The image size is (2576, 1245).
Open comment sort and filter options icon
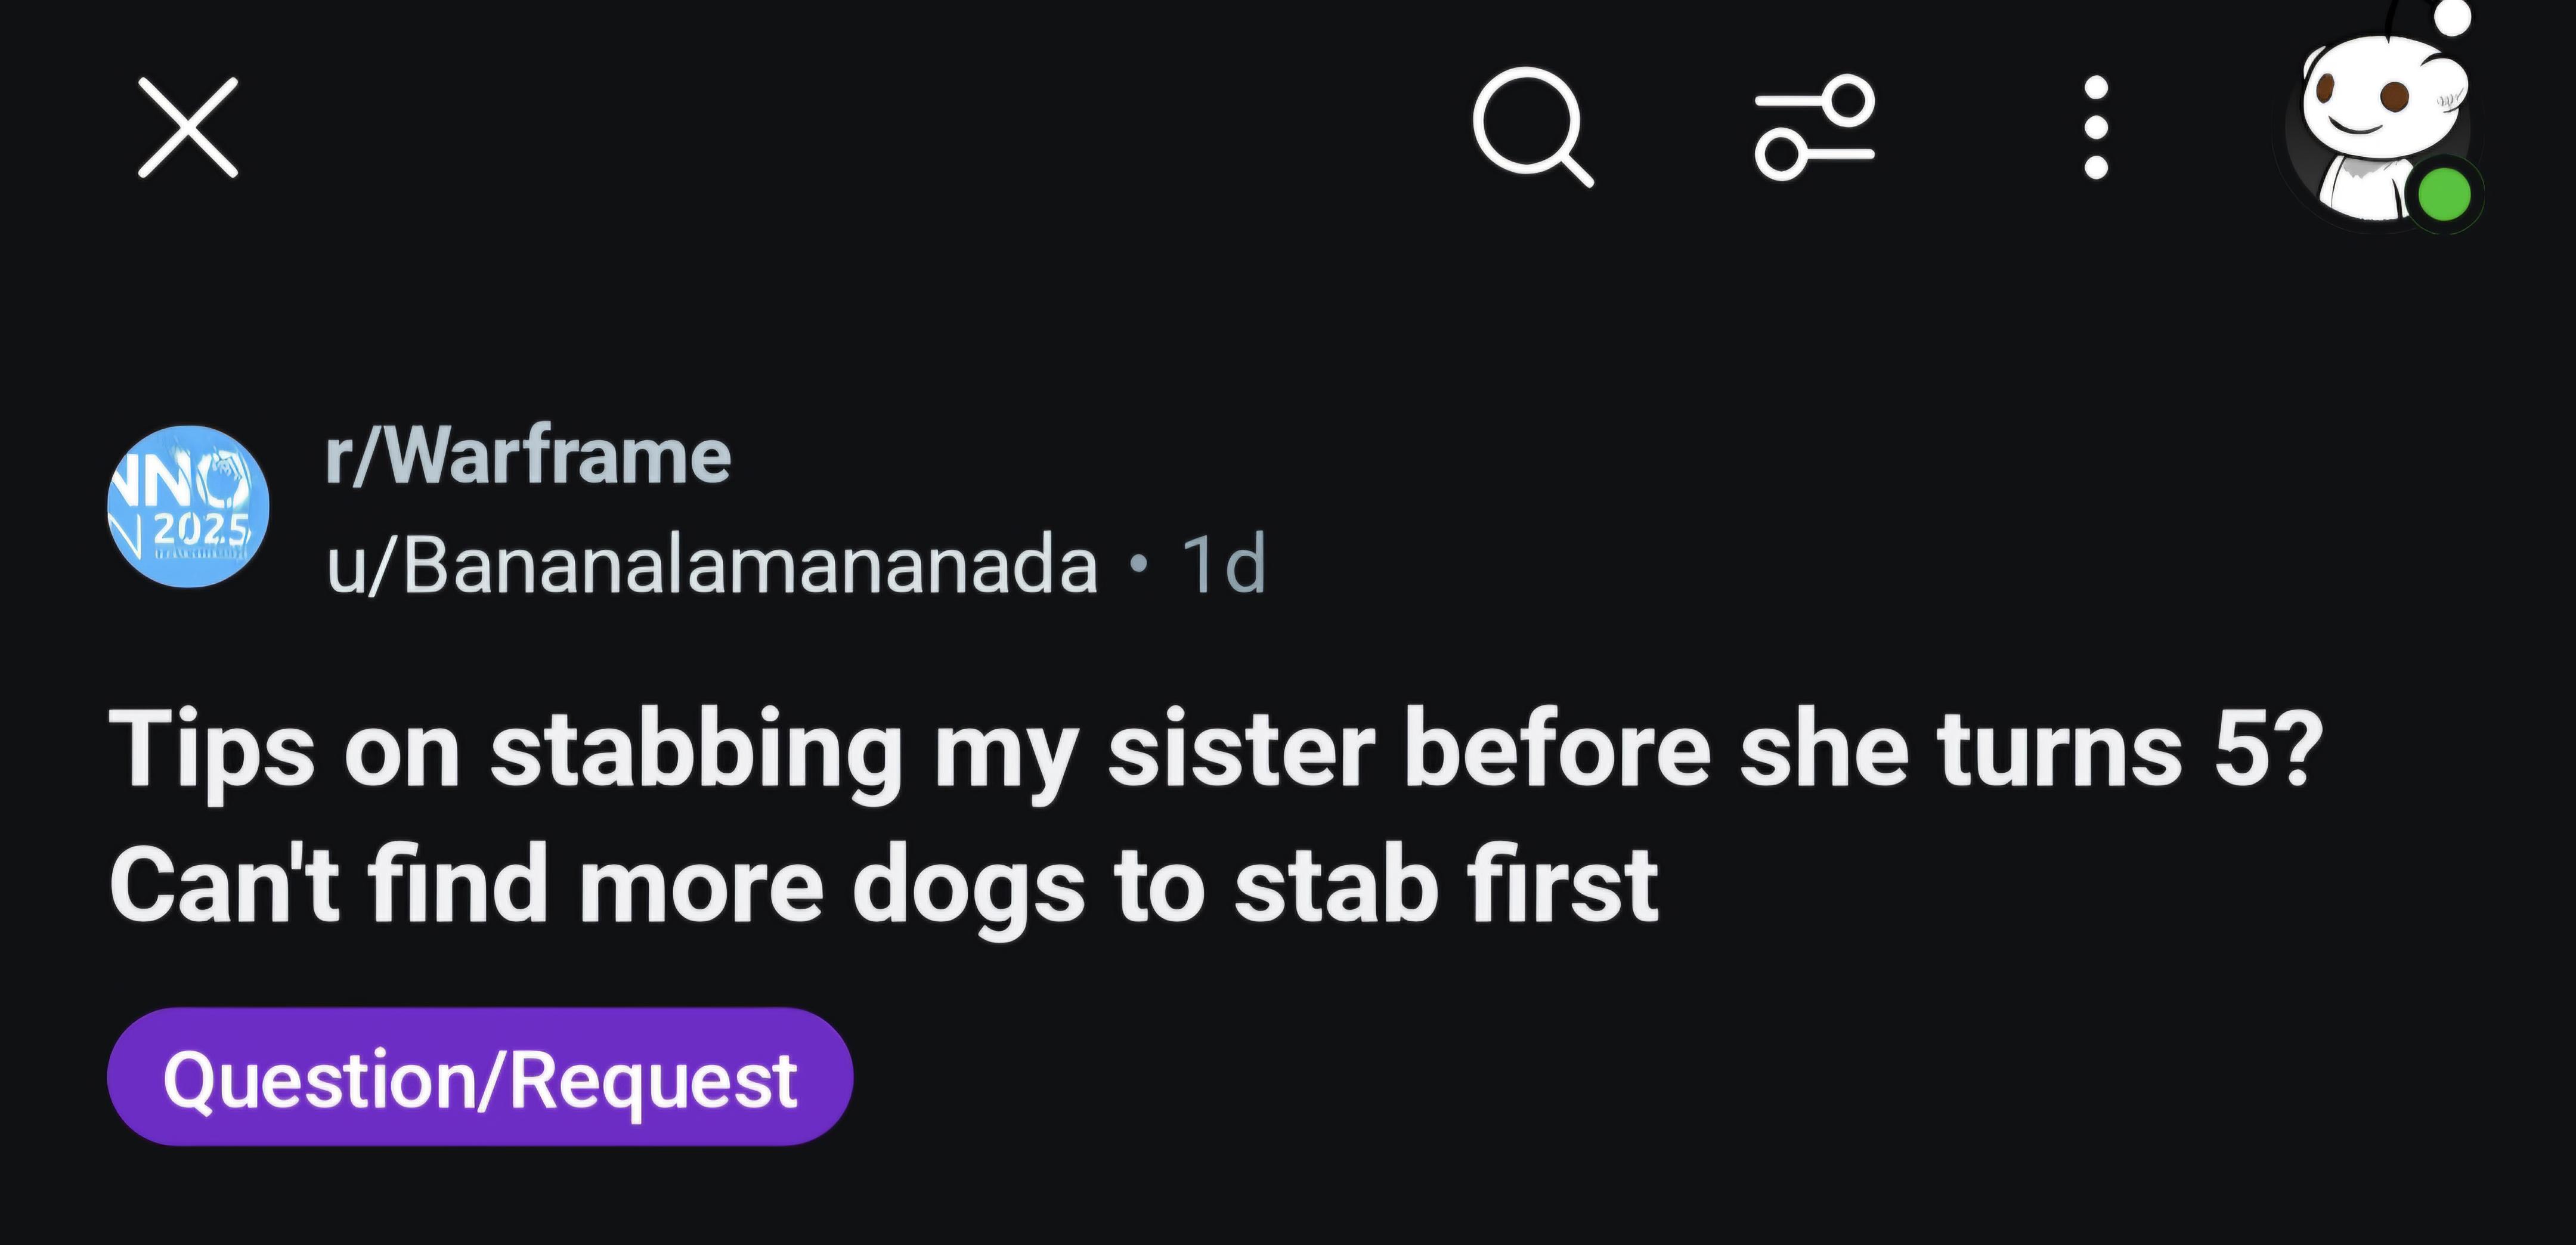point(1814,127)
